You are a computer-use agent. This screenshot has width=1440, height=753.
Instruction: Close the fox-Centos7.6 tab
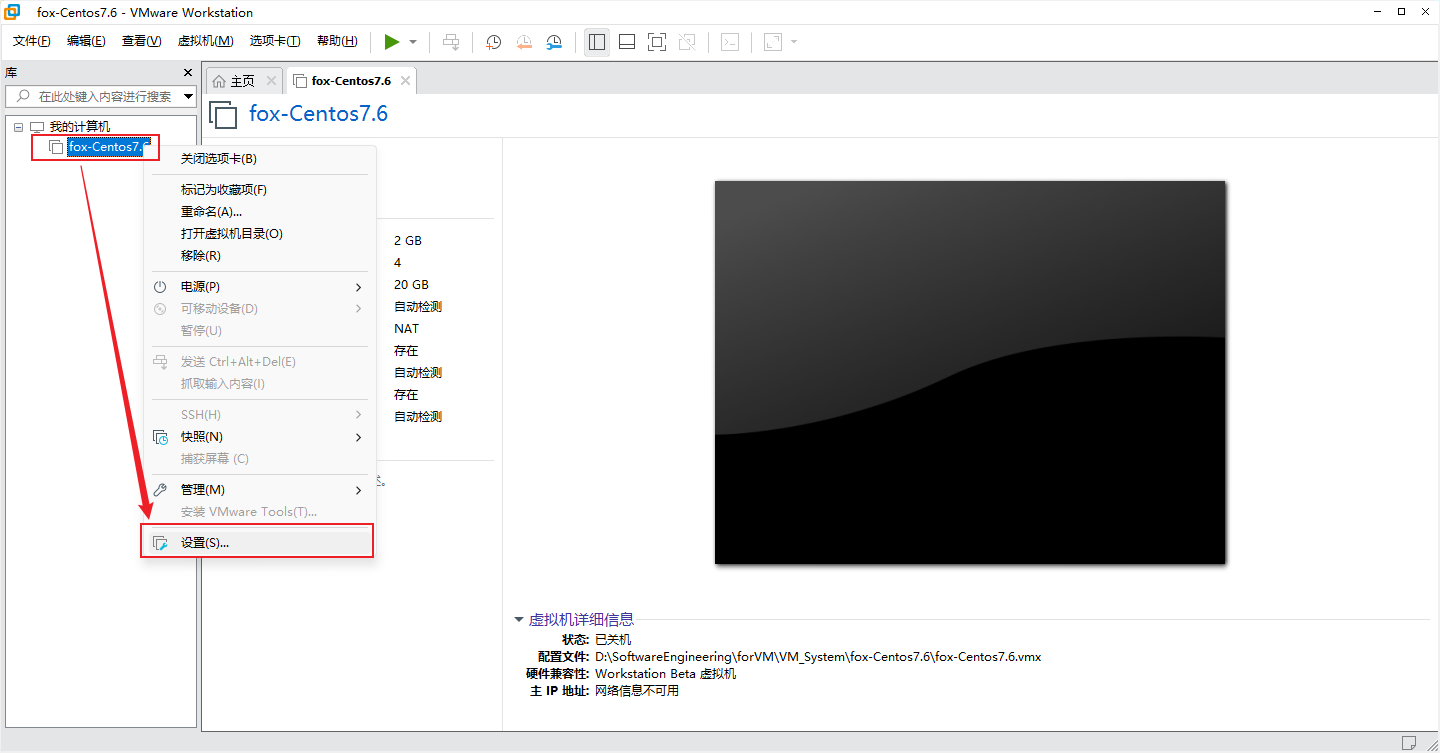(404, 81)
